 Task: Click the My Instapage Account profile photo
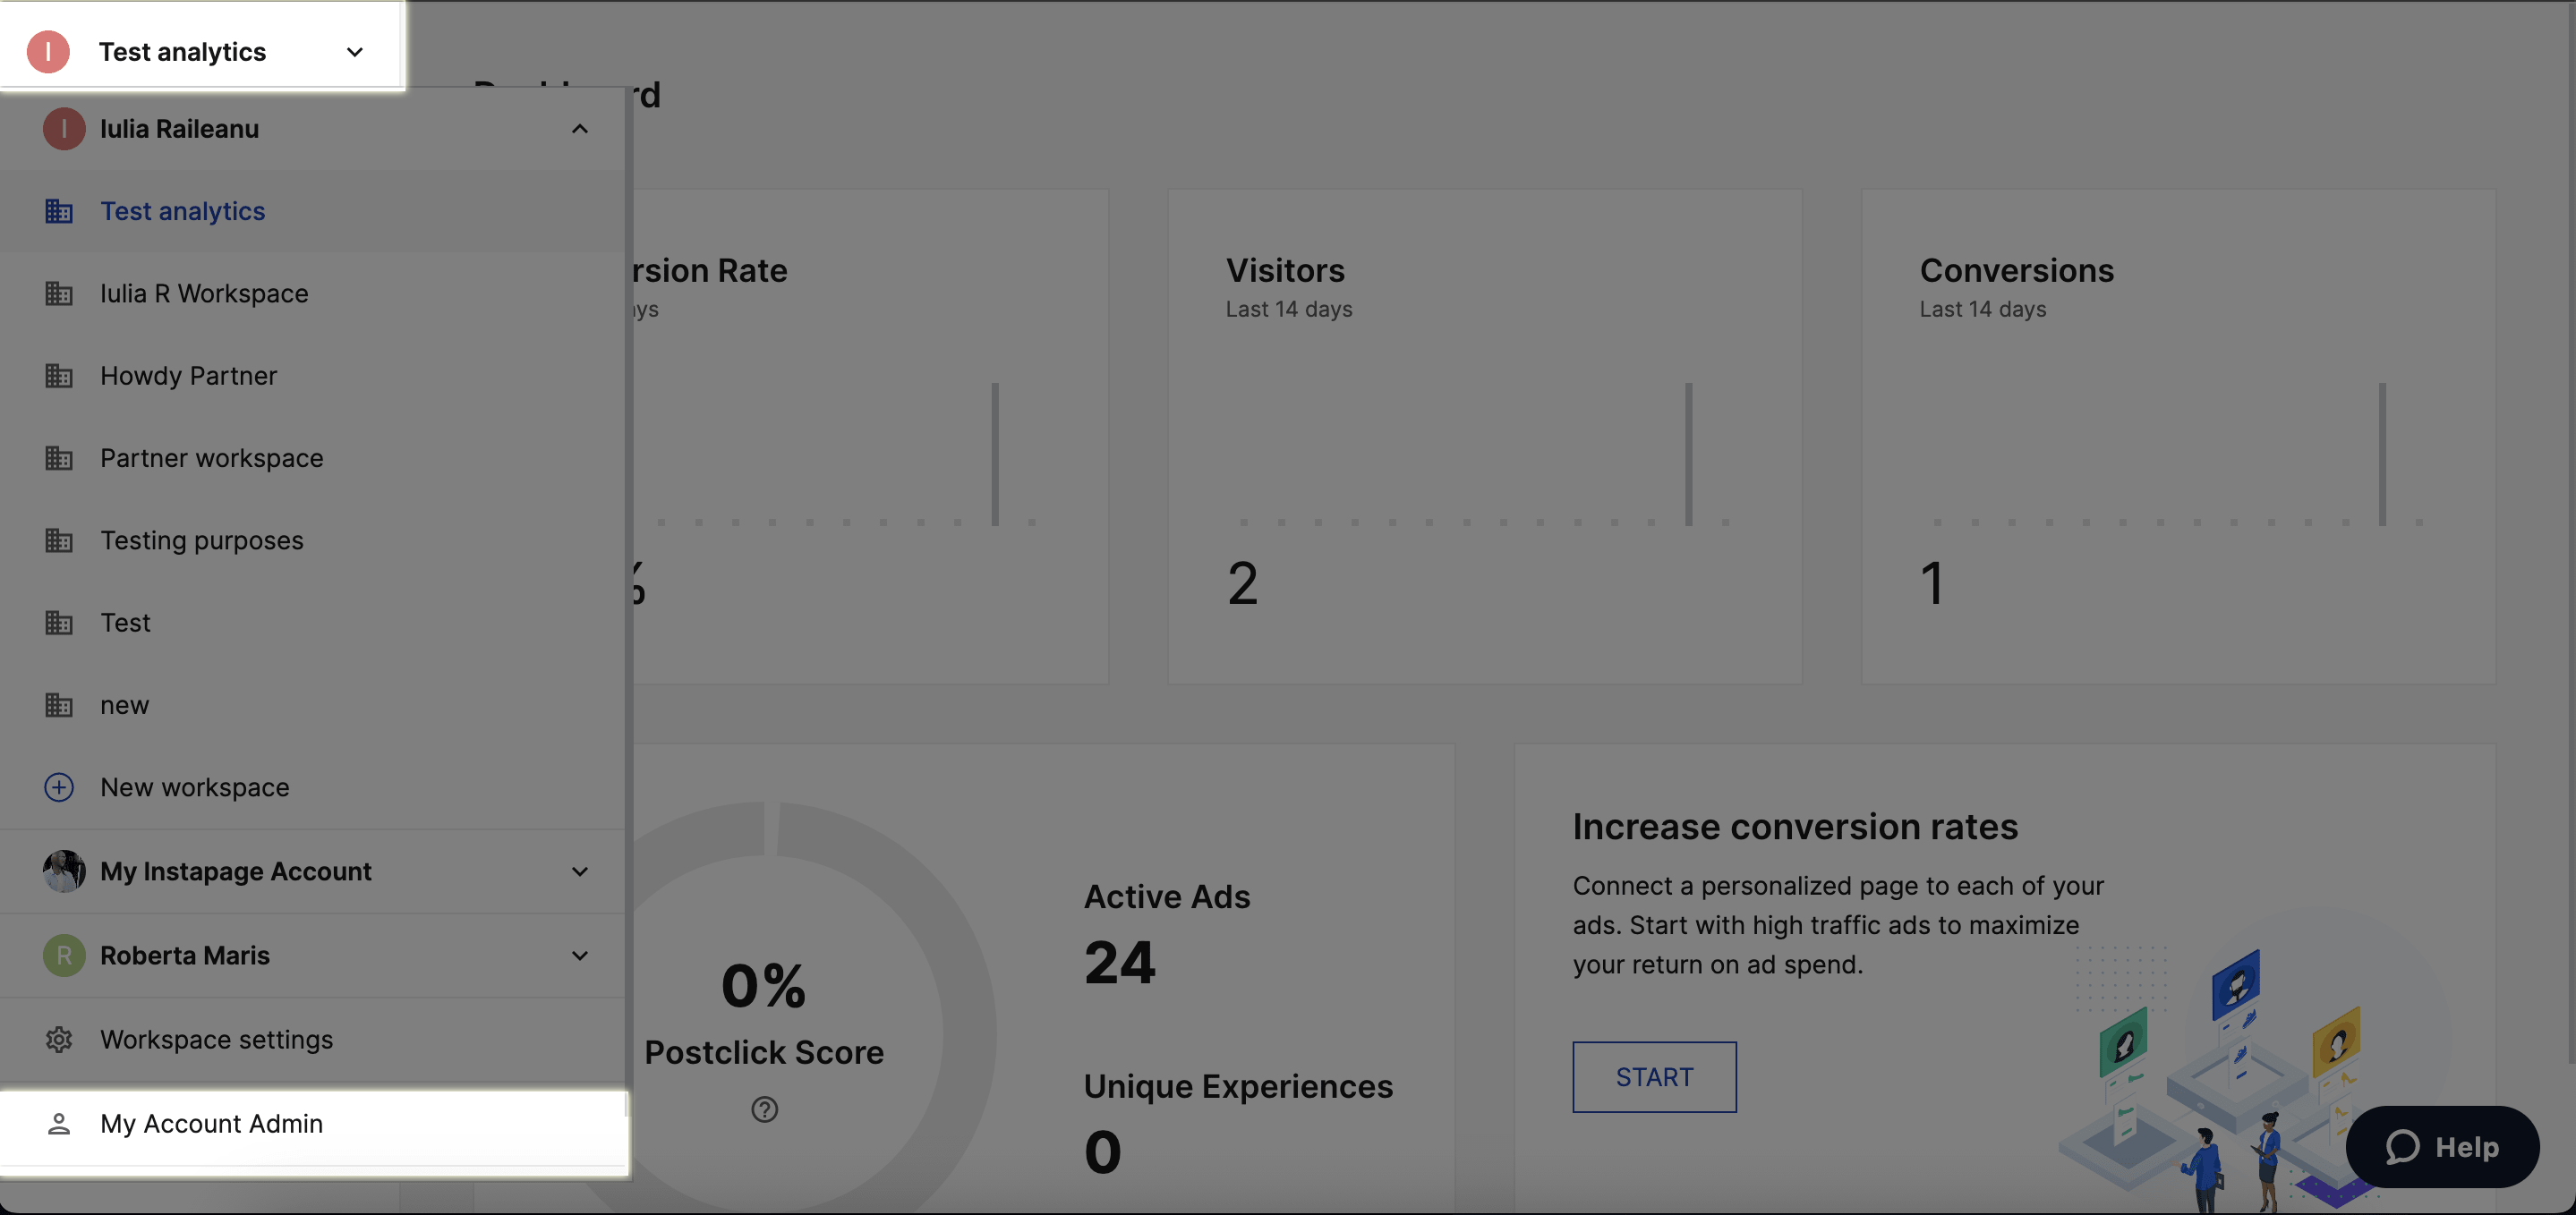click(x=64, y=871)
